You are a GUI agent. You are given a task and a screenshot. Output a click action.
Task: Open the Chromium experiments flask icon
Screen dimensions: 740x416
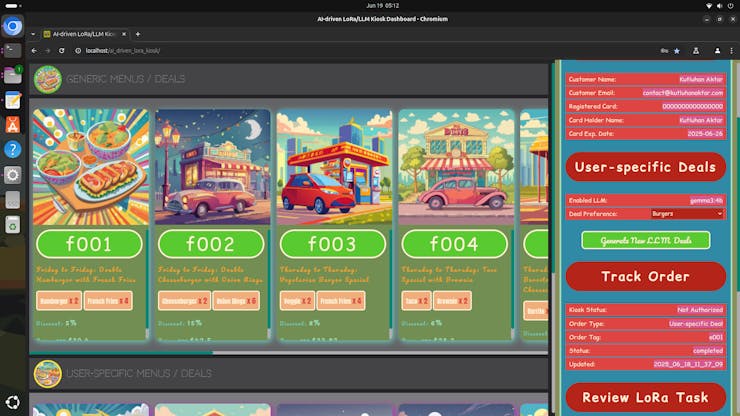[696, 51]
